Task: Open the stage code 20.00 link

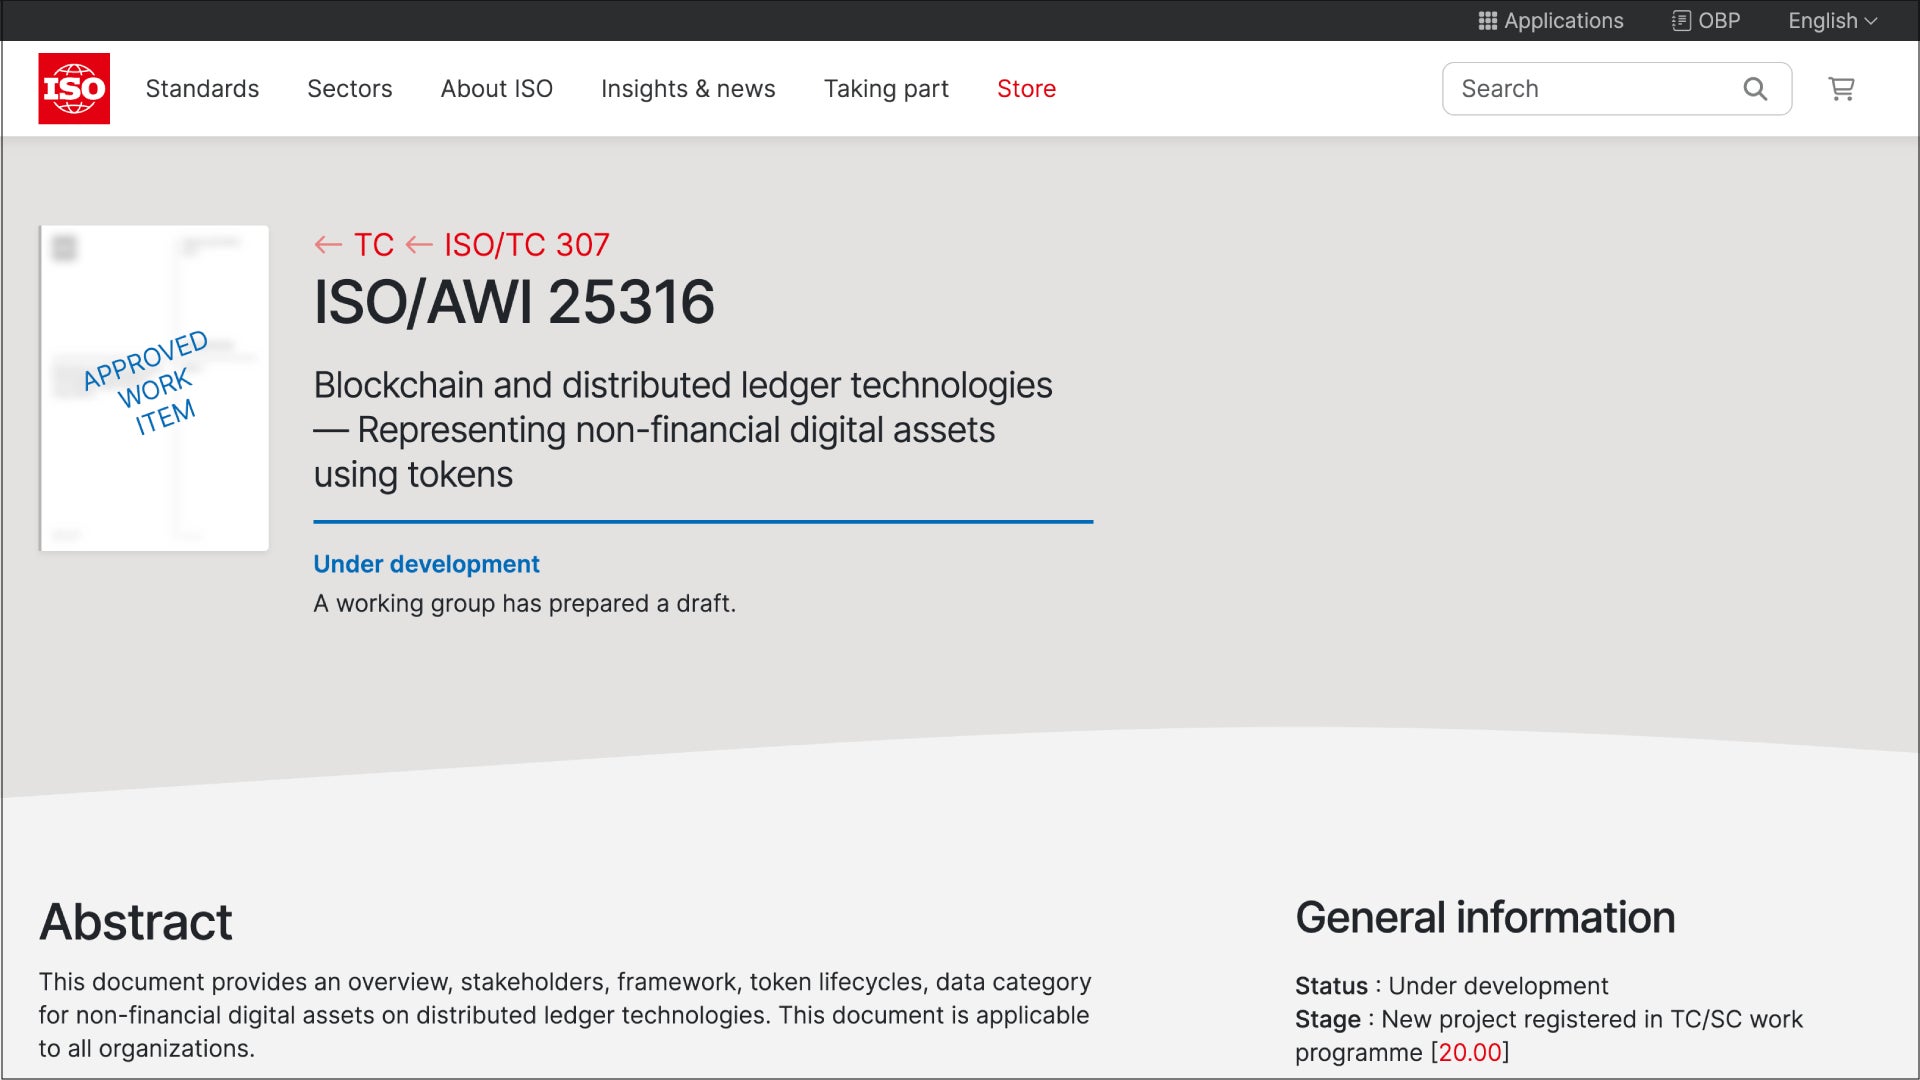Action: [x=1470, y=1053]
